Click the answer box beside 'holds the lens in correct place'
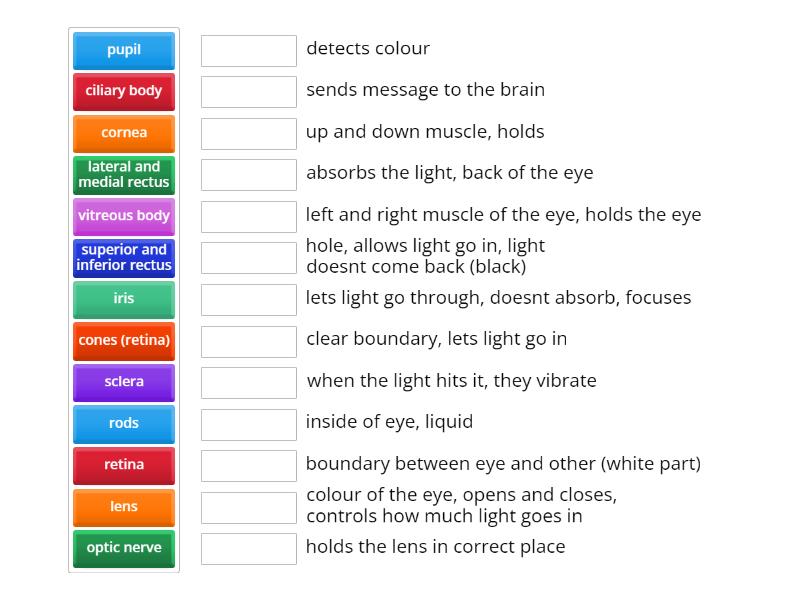The image size is (800, 600). coord(248,548)
